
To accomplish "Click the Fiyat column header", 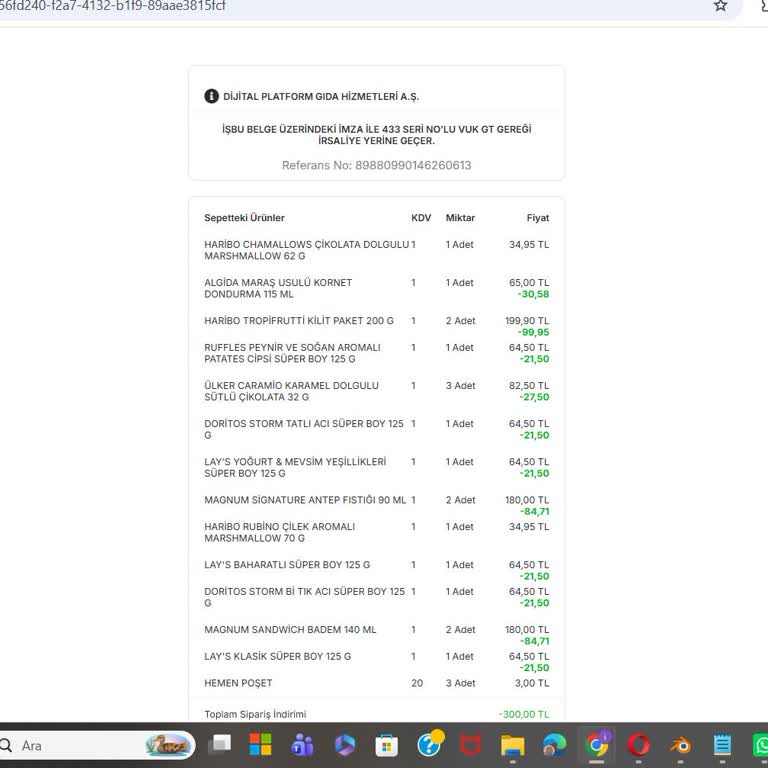I will pyautogui.click(x=537, y=217).
